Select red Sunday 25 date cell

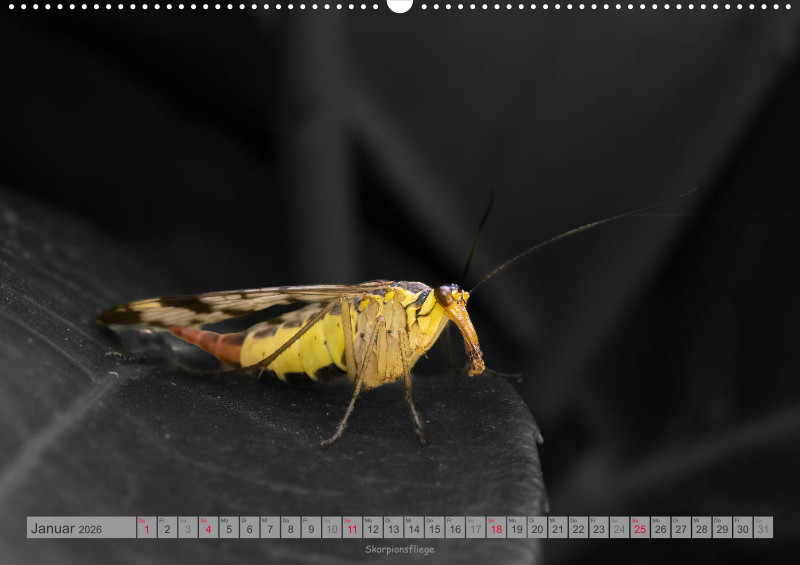coord(640,528)
